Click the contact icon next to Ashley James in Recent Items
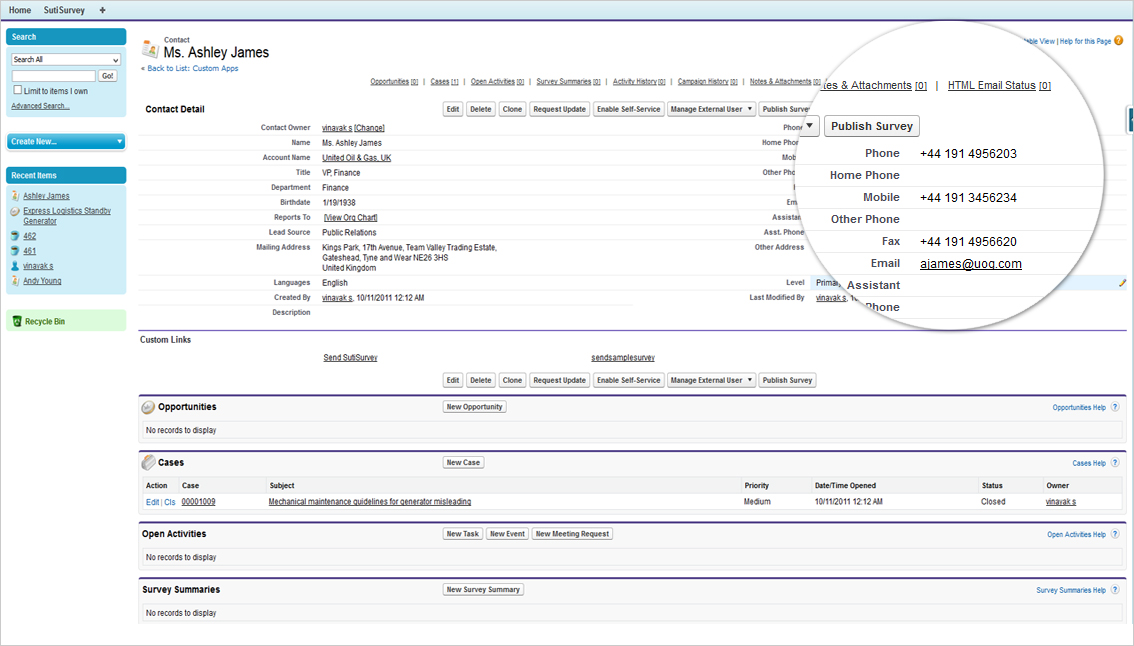 (x=15, y=196)
